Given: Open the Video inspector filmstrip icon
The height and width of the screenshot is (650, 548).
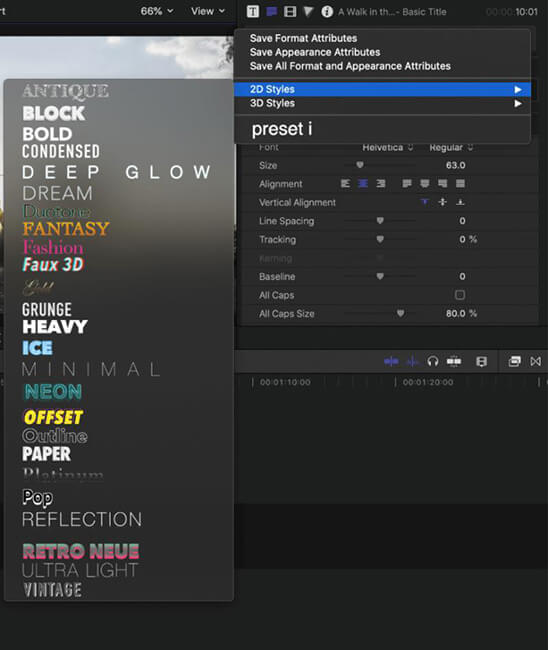Looking at the screenshot, I should (x=289, y=11).
